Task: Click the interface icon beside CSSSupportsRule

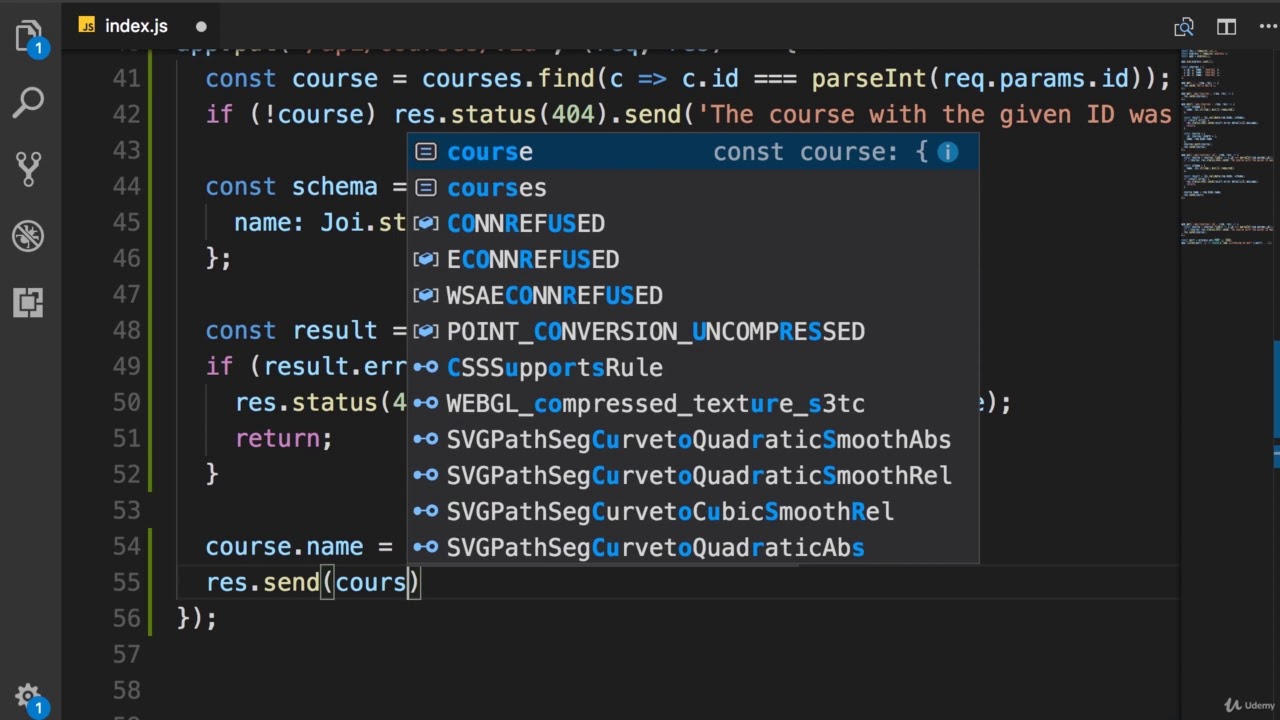Action: tap(426, 368)
